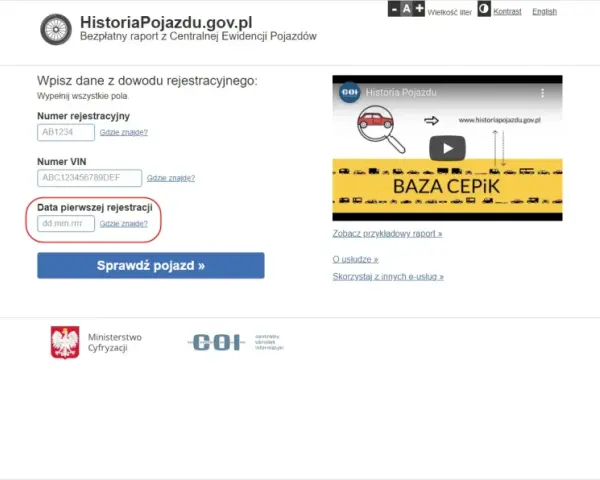Click the COI footer logo
The image size is (600, 480).
pyautogui.click(x=235, y=342)
